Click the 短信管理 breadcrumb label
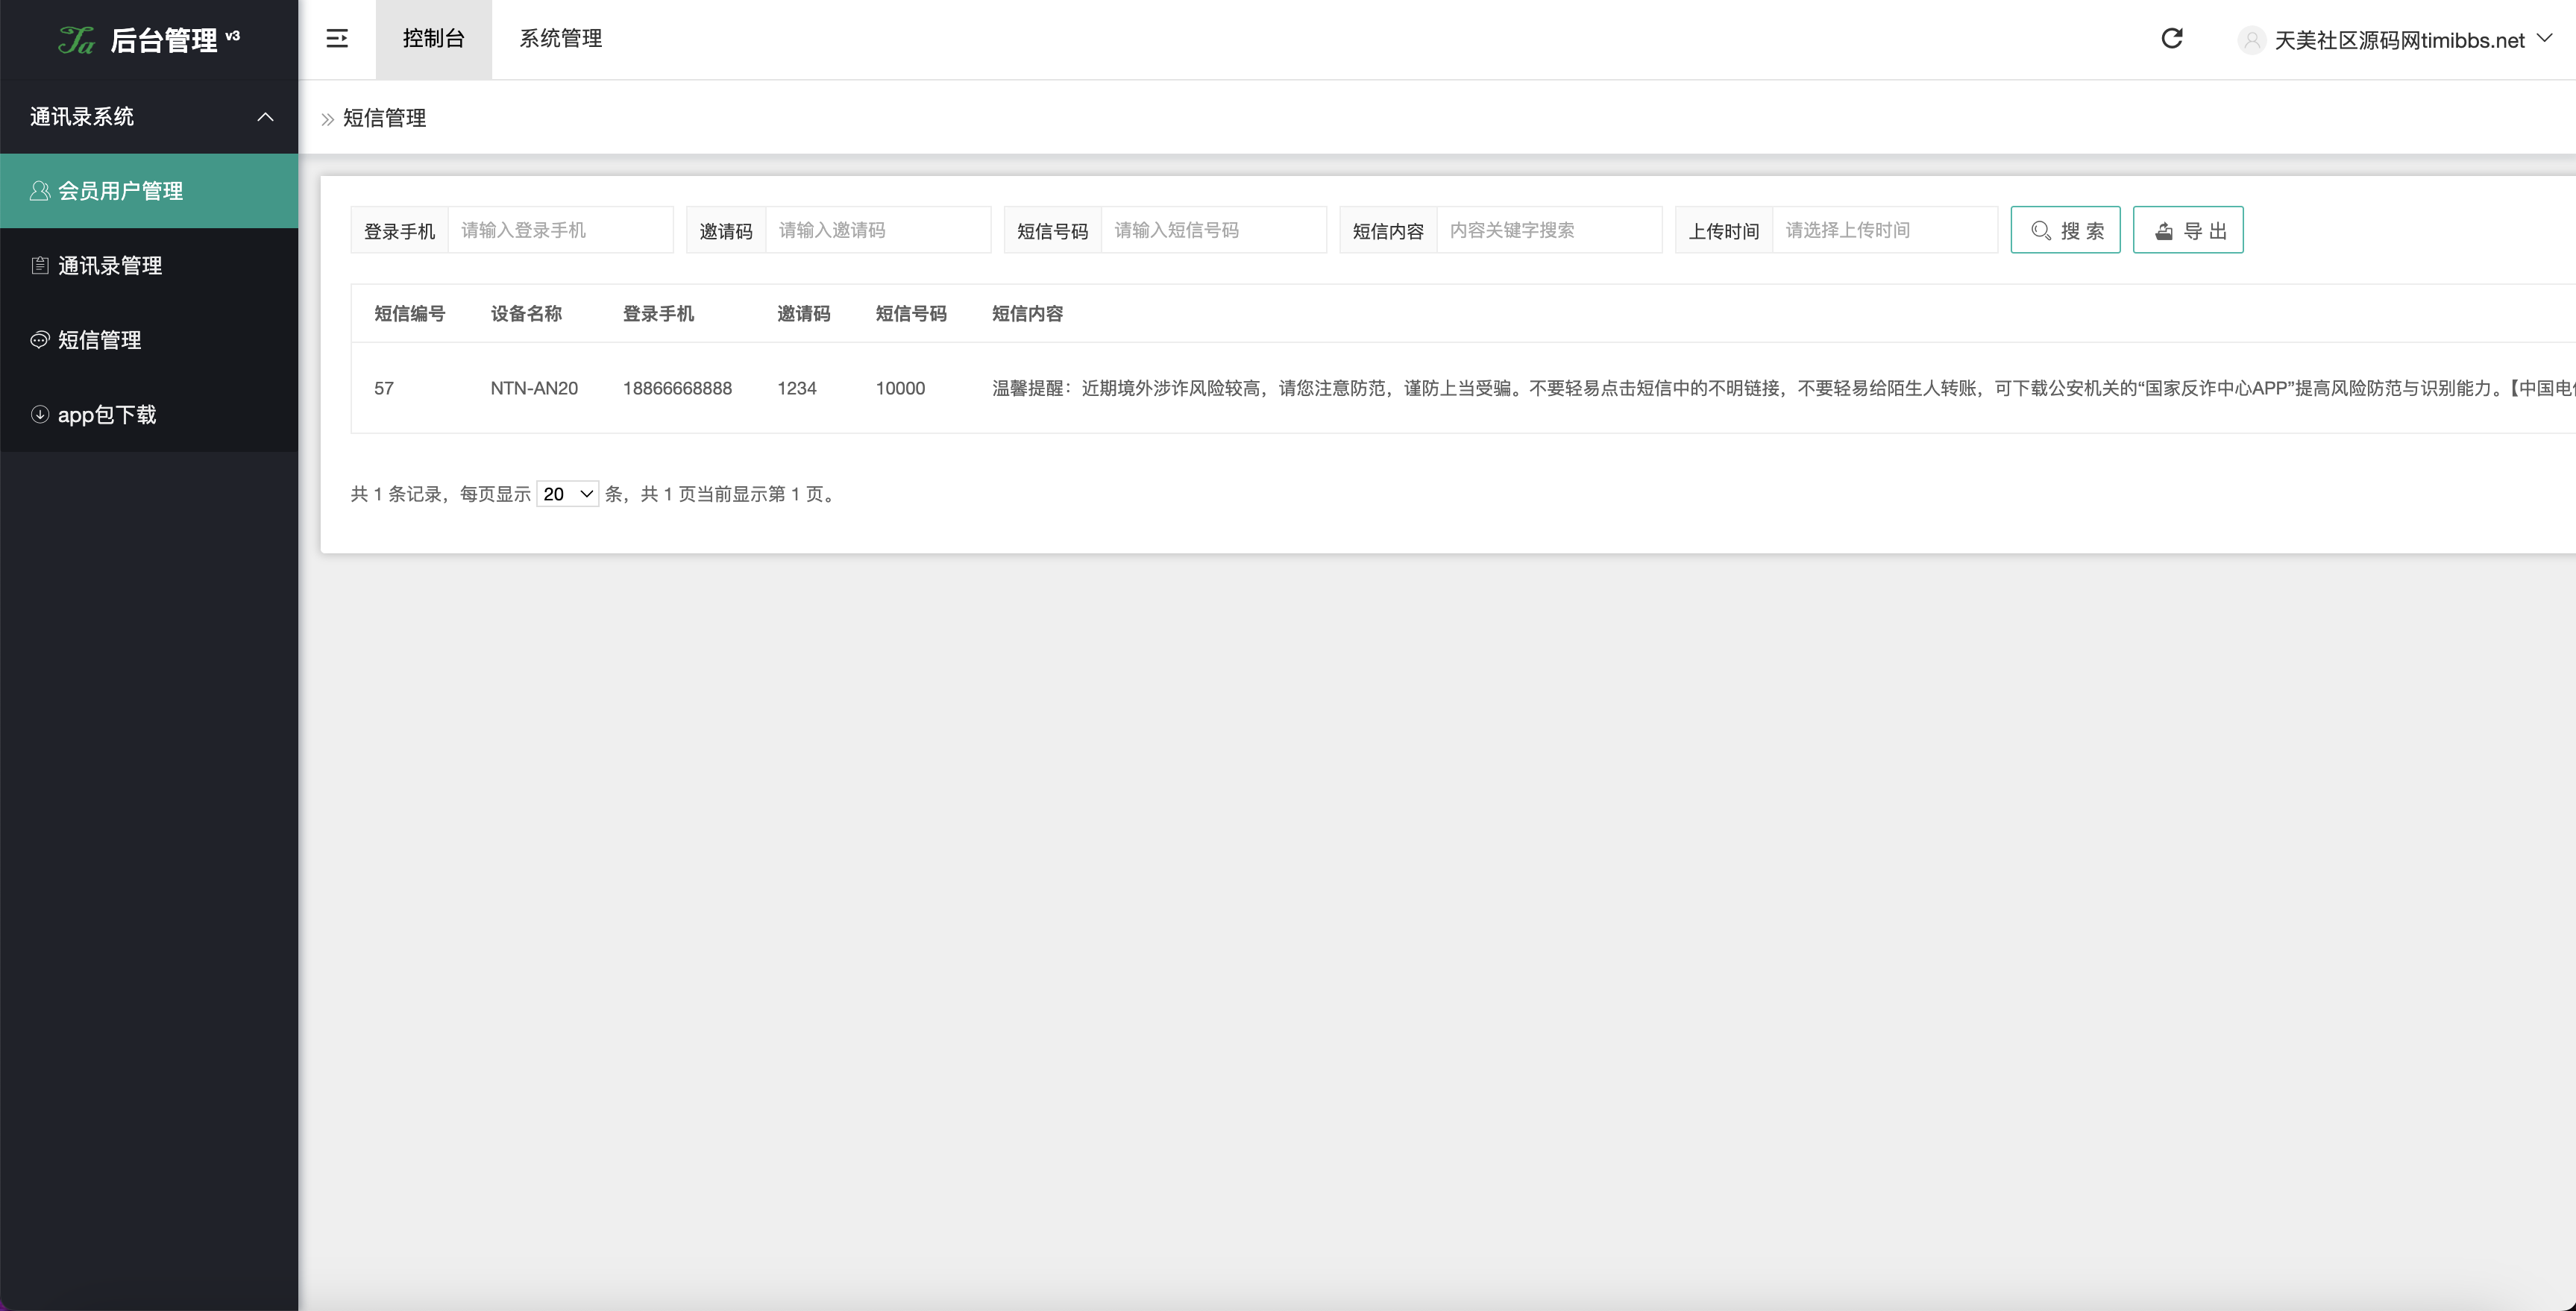The height and width of the screenshot is (1311, 2576). tap(383, 118)
